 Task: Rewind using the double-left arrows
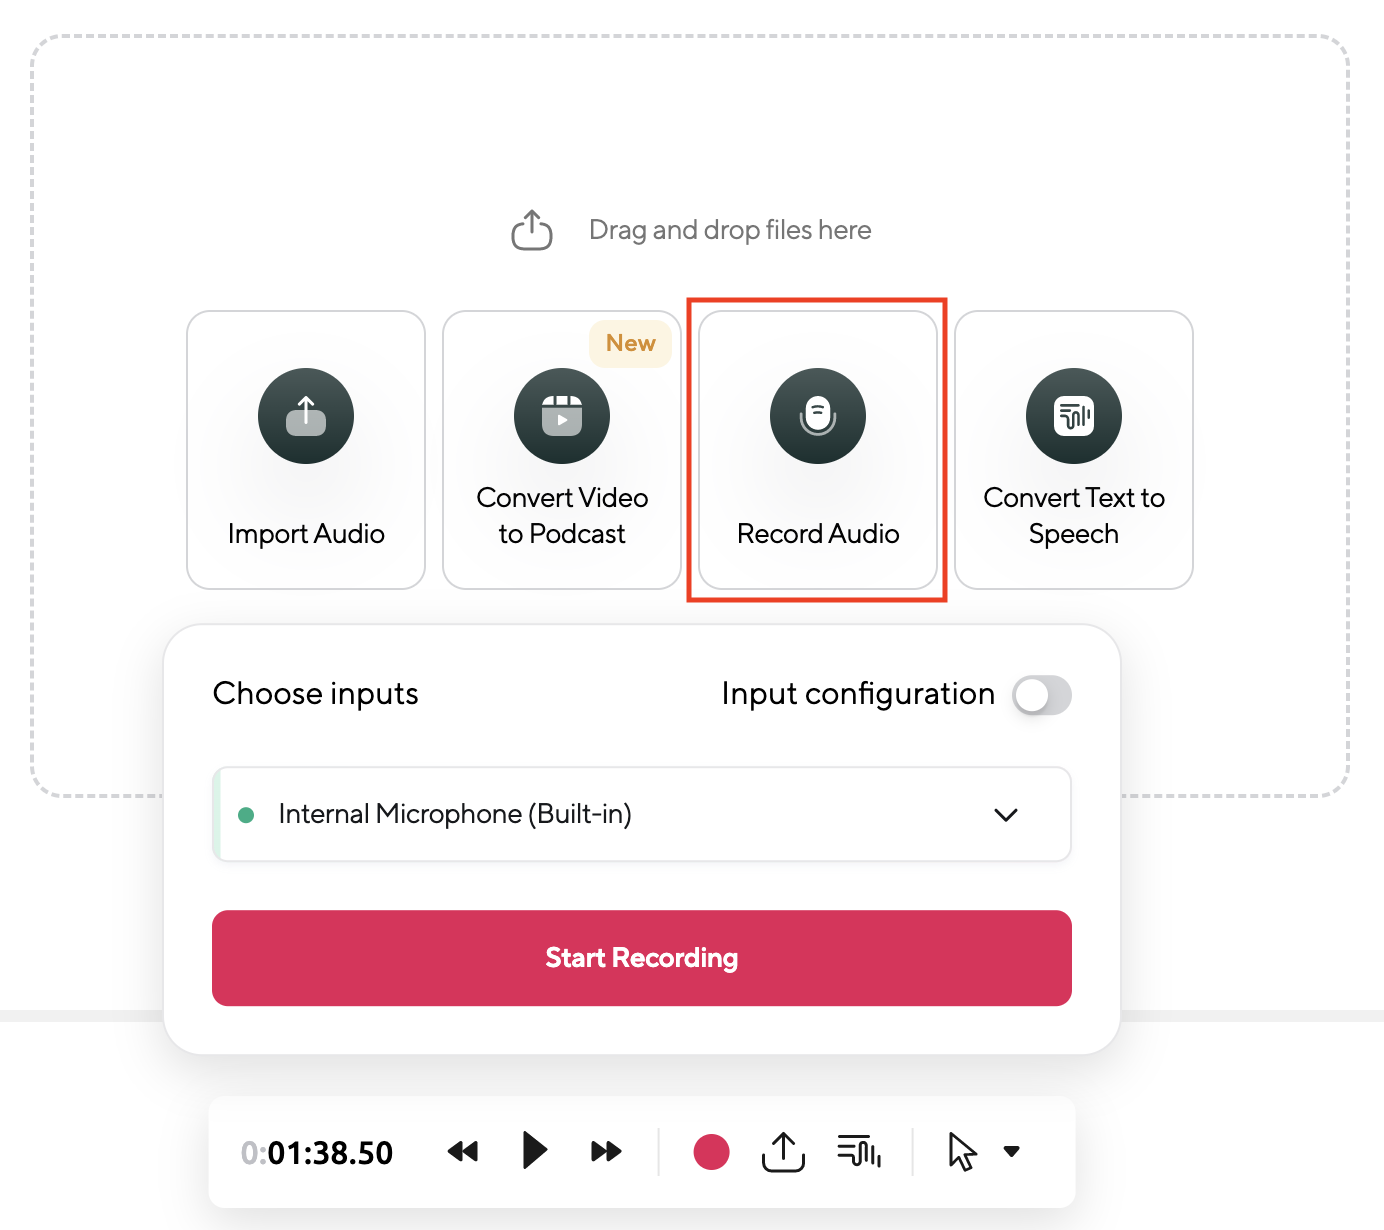point(463,1151)
